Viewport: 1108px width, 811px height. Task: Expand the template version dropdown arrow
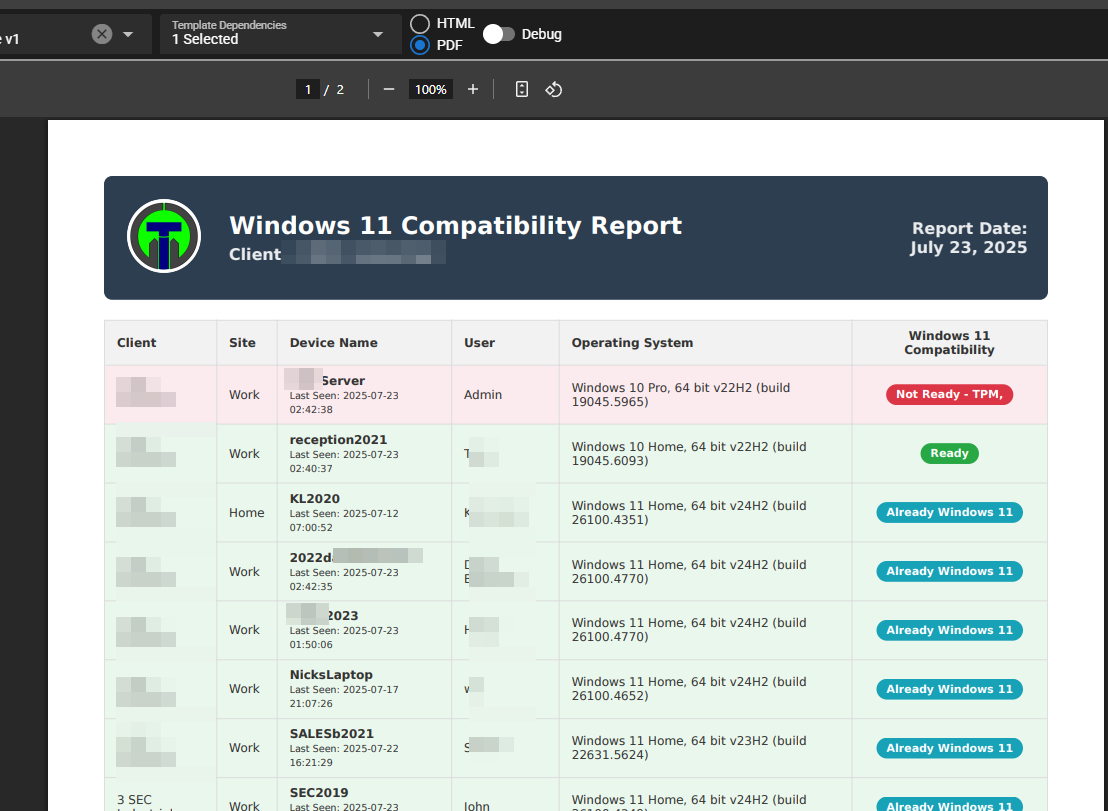128,34
